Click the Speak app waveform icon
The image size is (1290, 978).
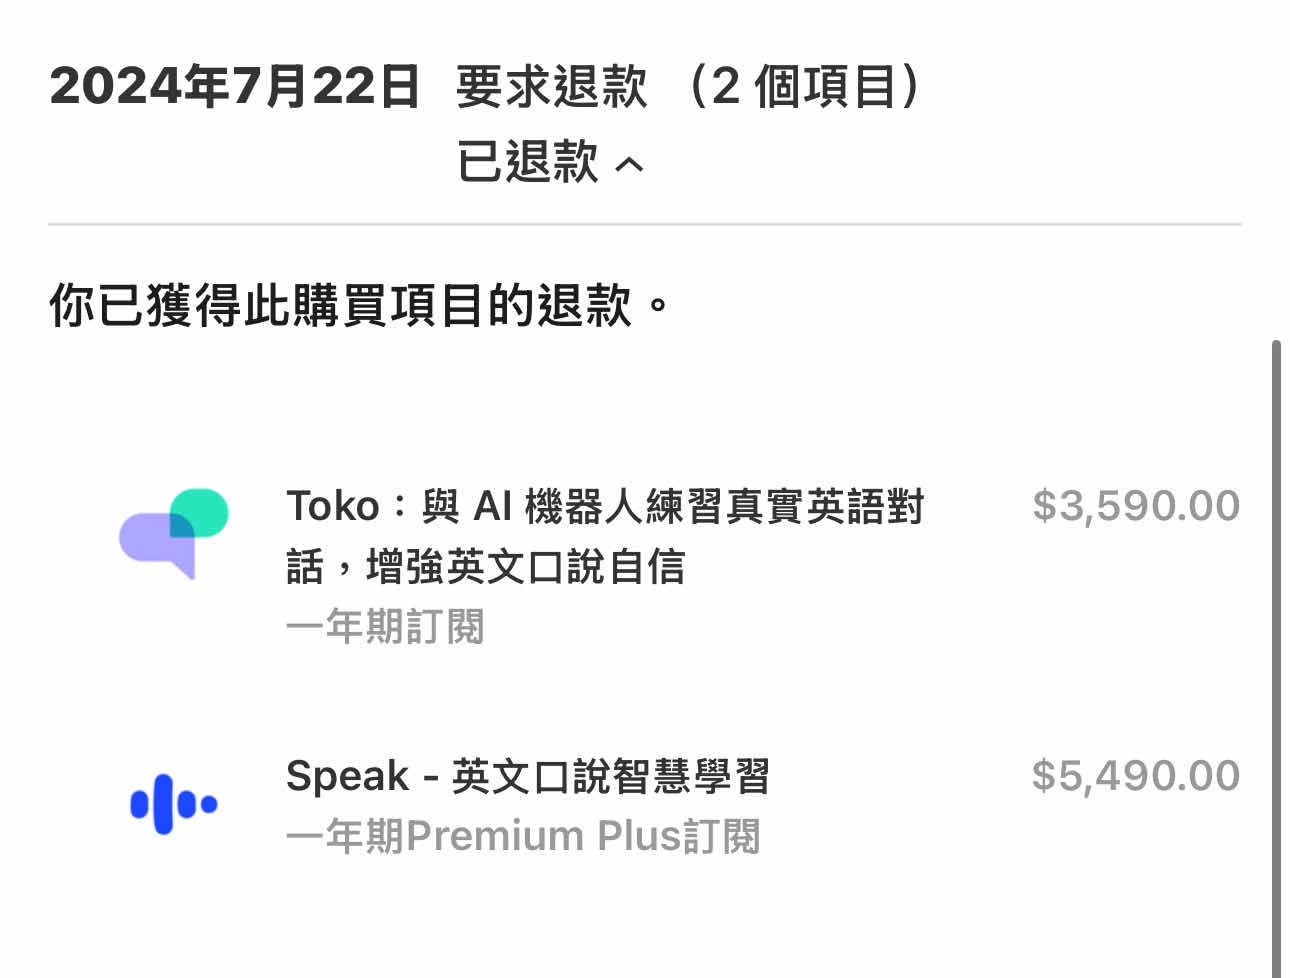tap(174, 804)
